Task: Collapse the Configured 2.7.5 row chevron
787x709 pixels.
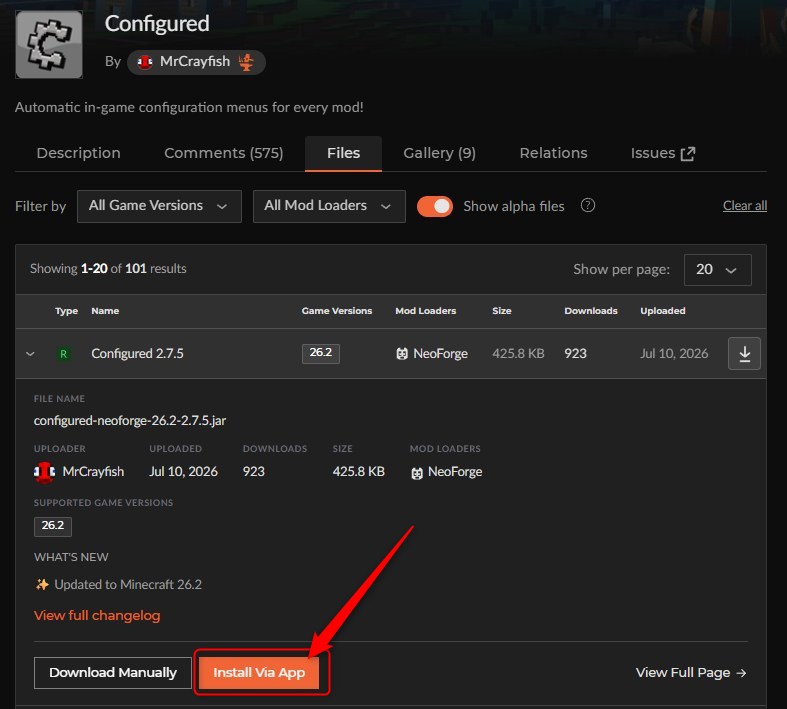Action: pos(30,354)
